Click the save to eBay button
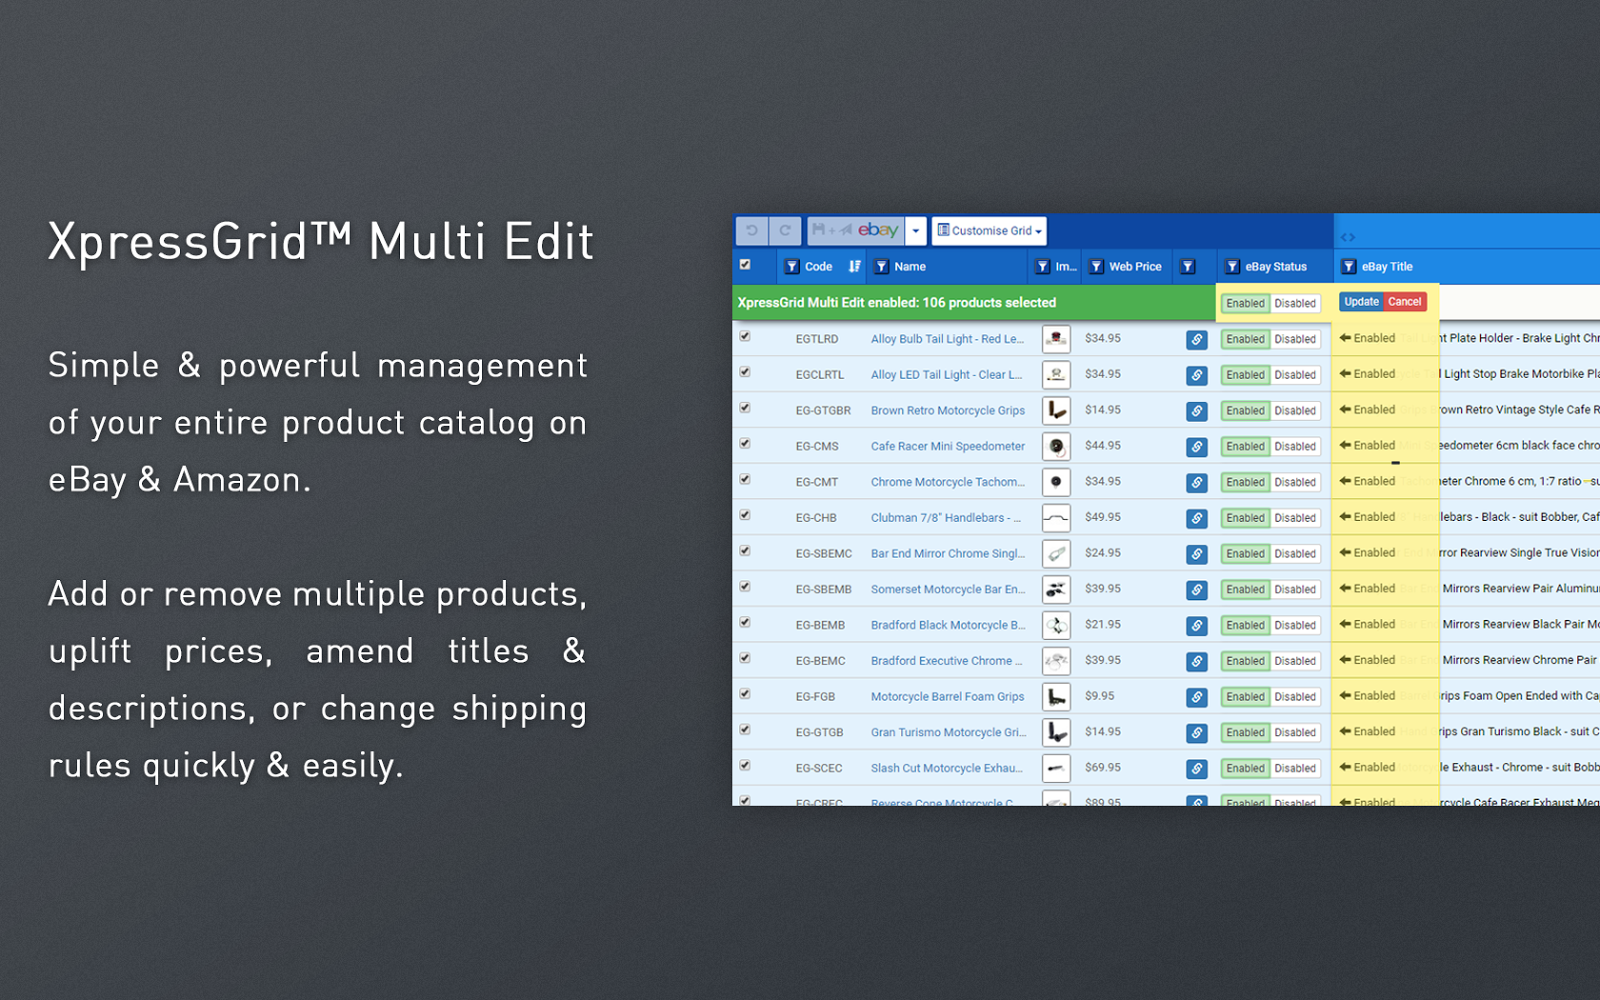 pos(856,231)
